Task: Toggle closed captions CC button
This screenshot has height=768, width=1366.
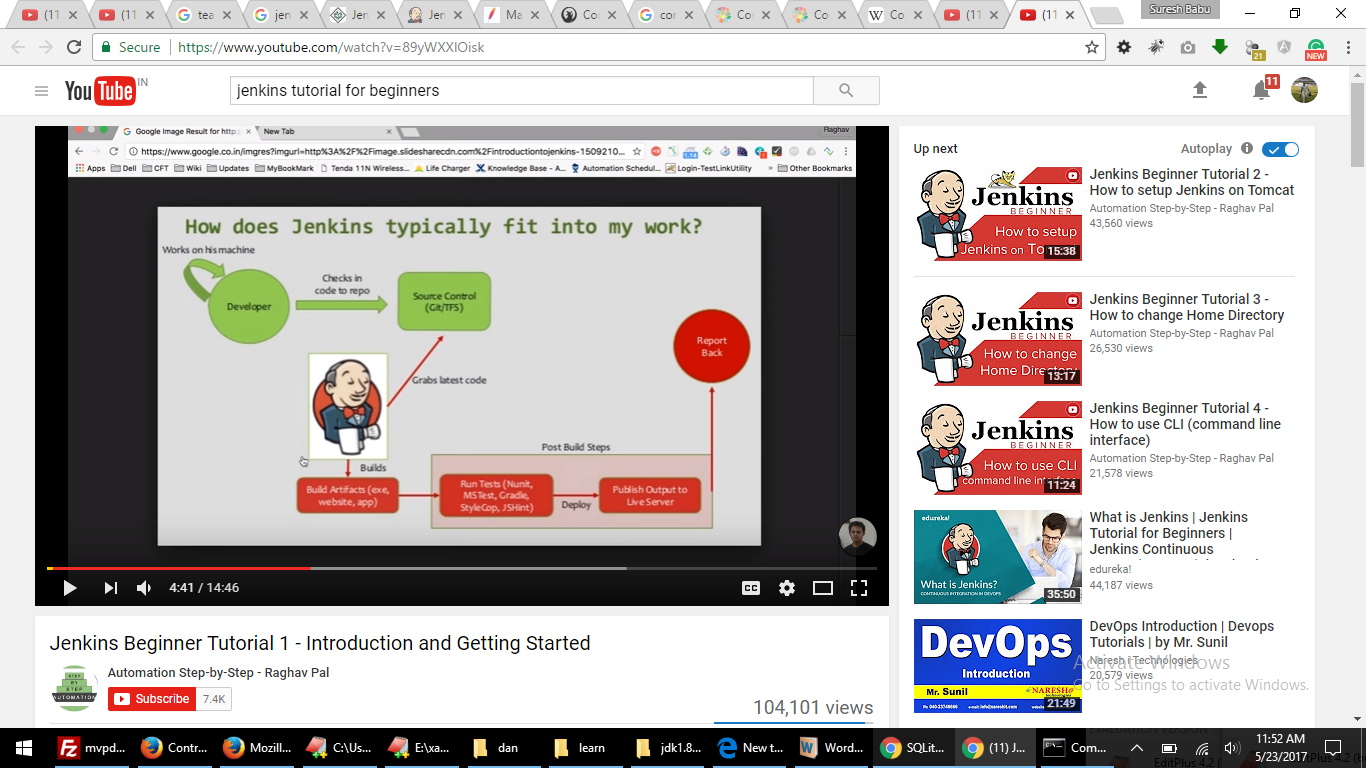Action: 751,588
